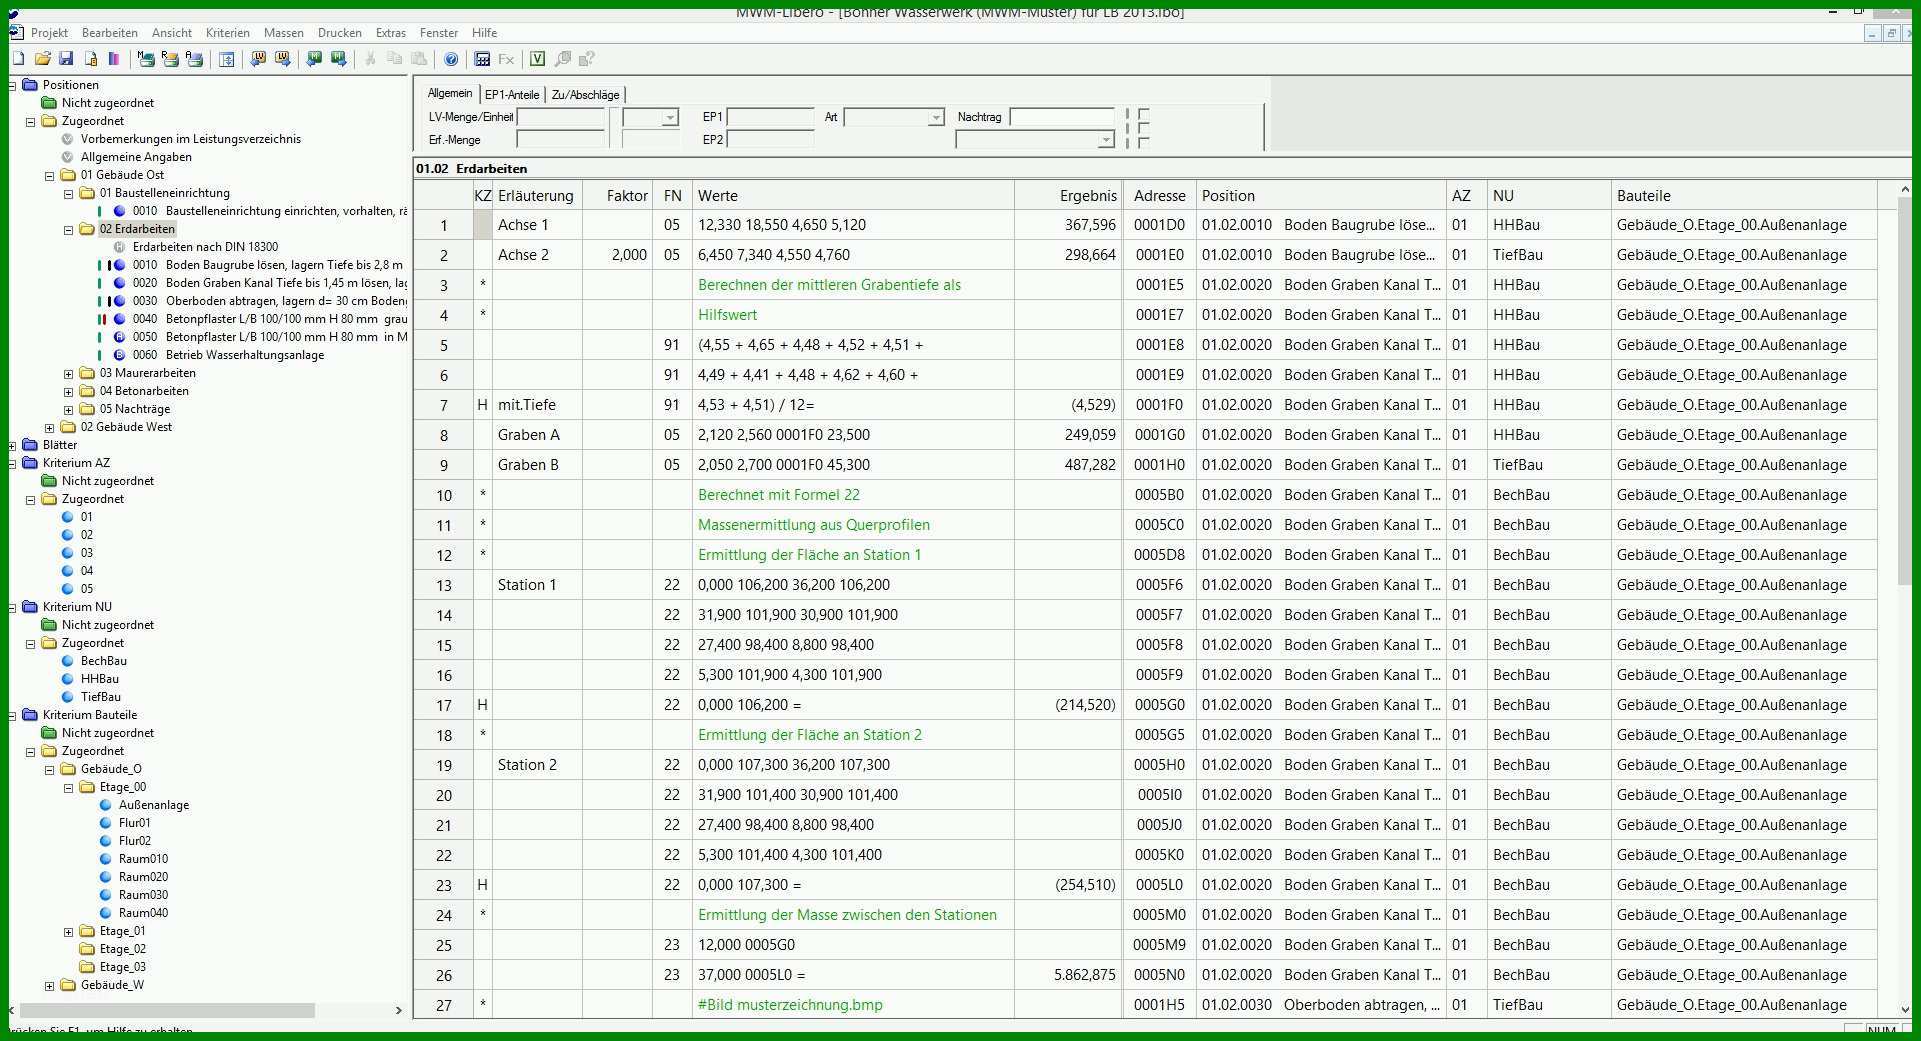Image resolution: width=1921 pixels, height=1041 pixels.
Task: Collapse the 01 Baustelleneinrichtung tree folder
Action: point(69,194)
